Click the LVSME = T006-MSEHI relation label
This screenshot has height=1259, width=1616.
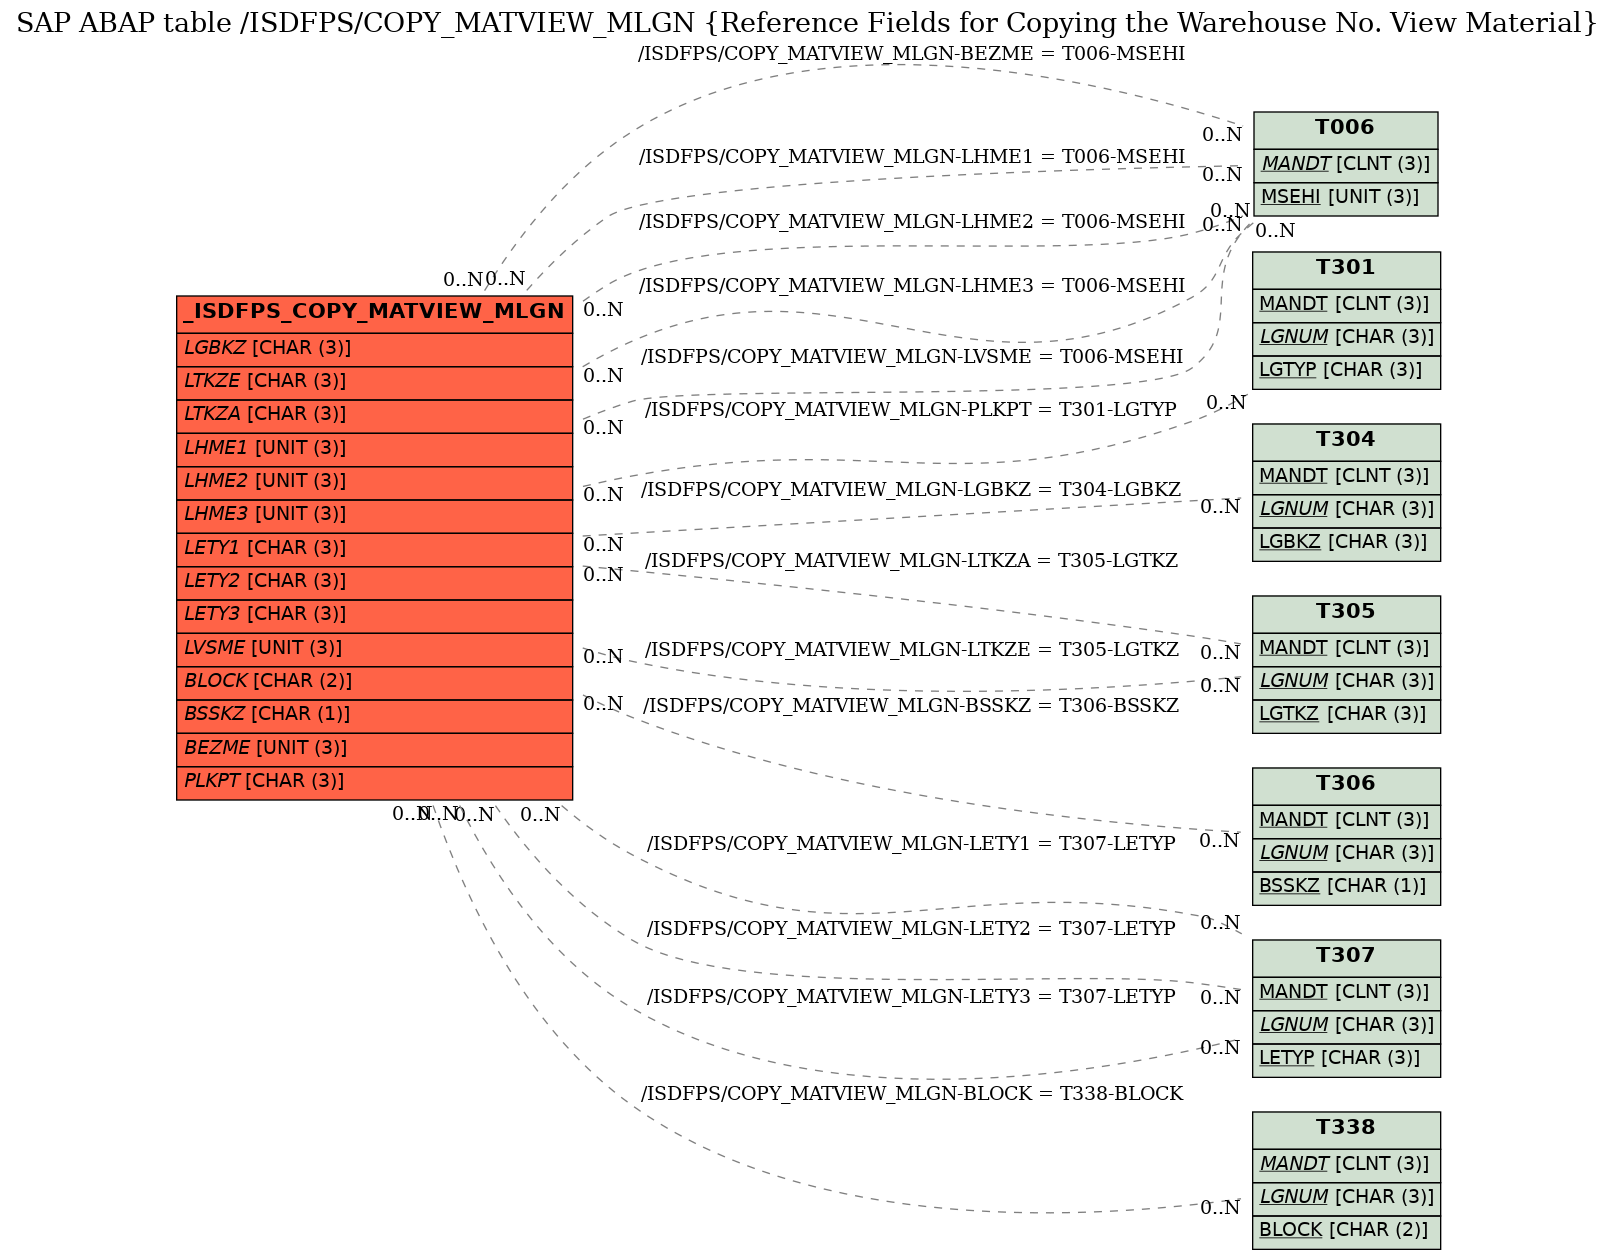click(911, 358)
